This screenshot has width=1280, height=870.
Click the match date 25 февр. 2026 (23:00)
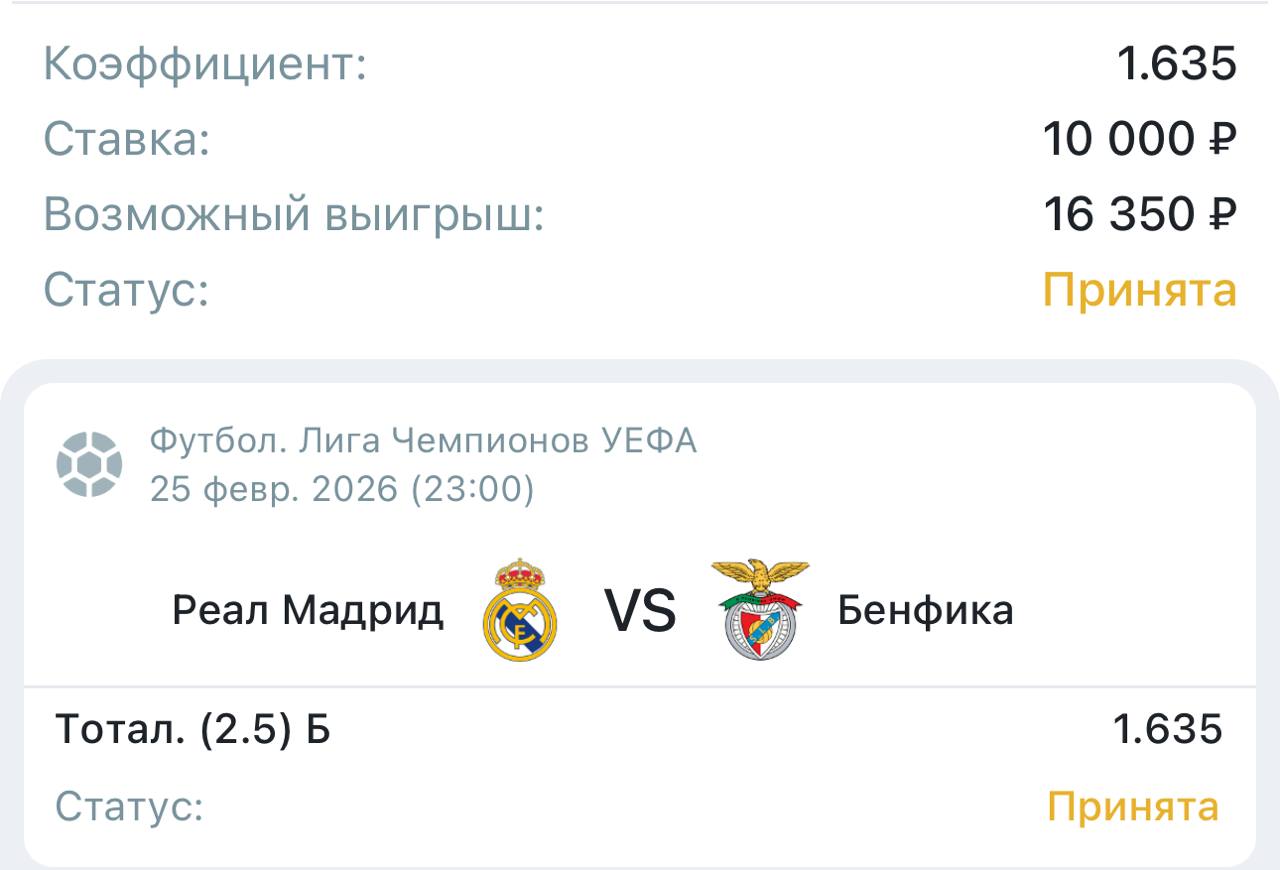click(342, 489)
